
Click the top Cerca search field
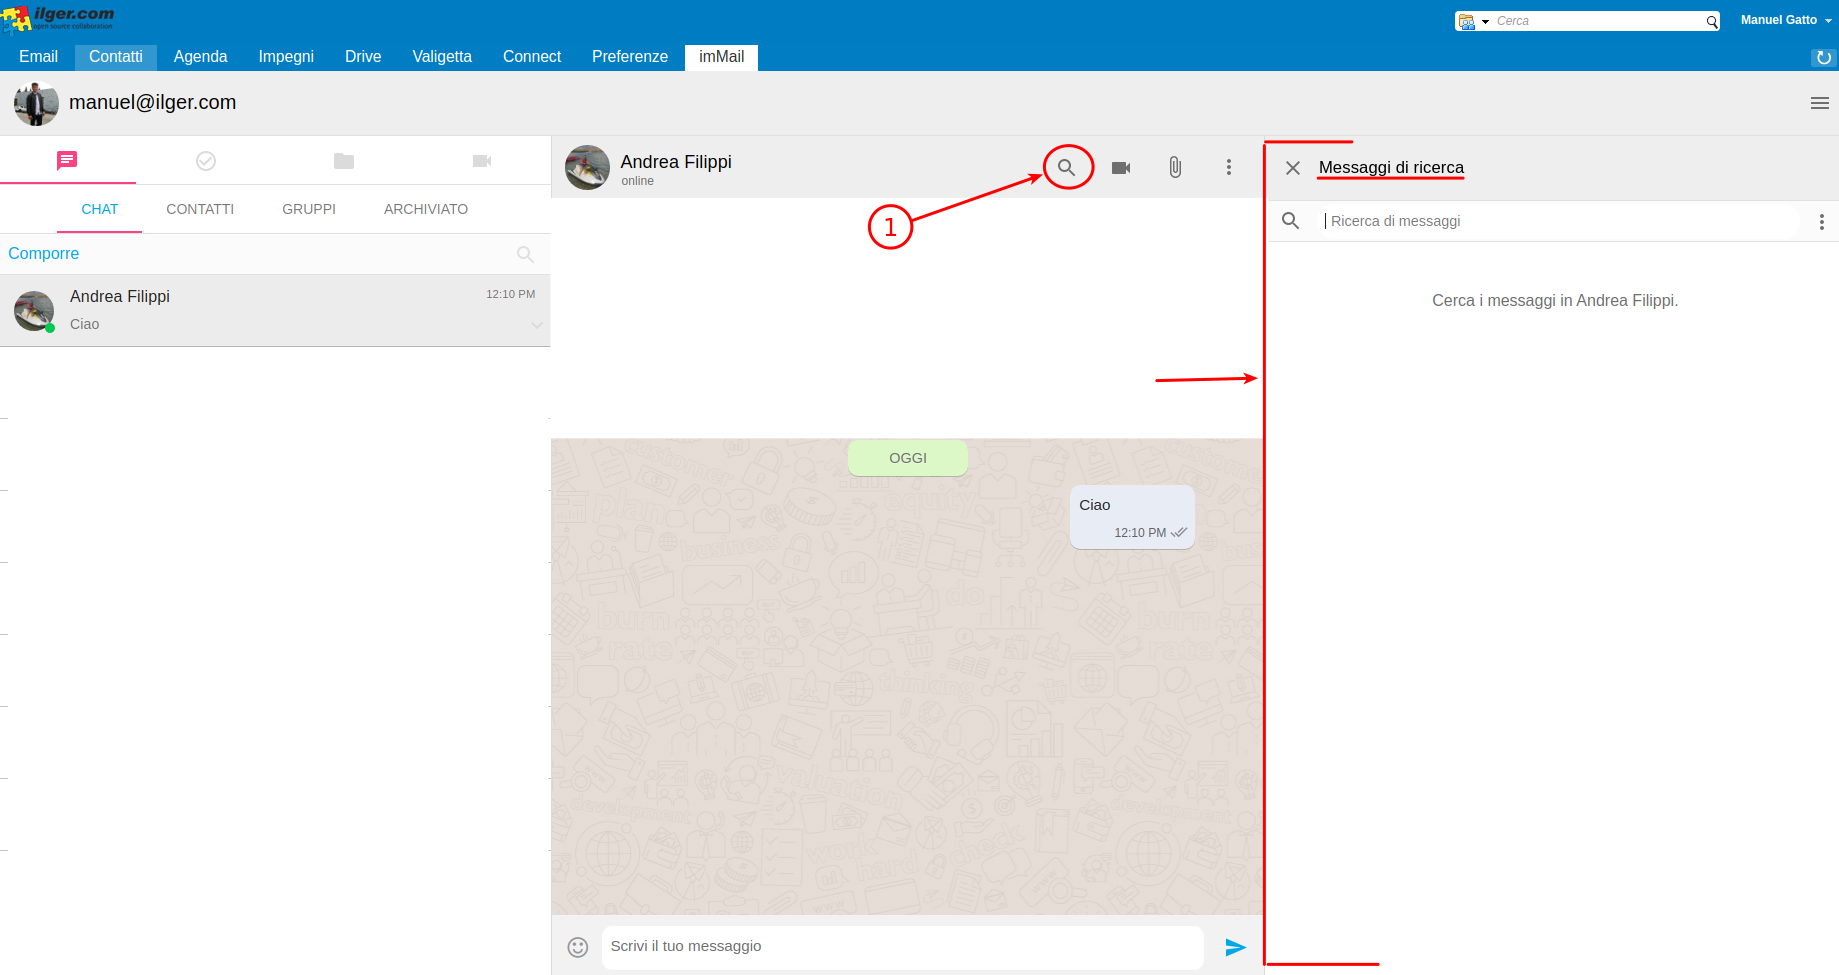coord(1598,21)
